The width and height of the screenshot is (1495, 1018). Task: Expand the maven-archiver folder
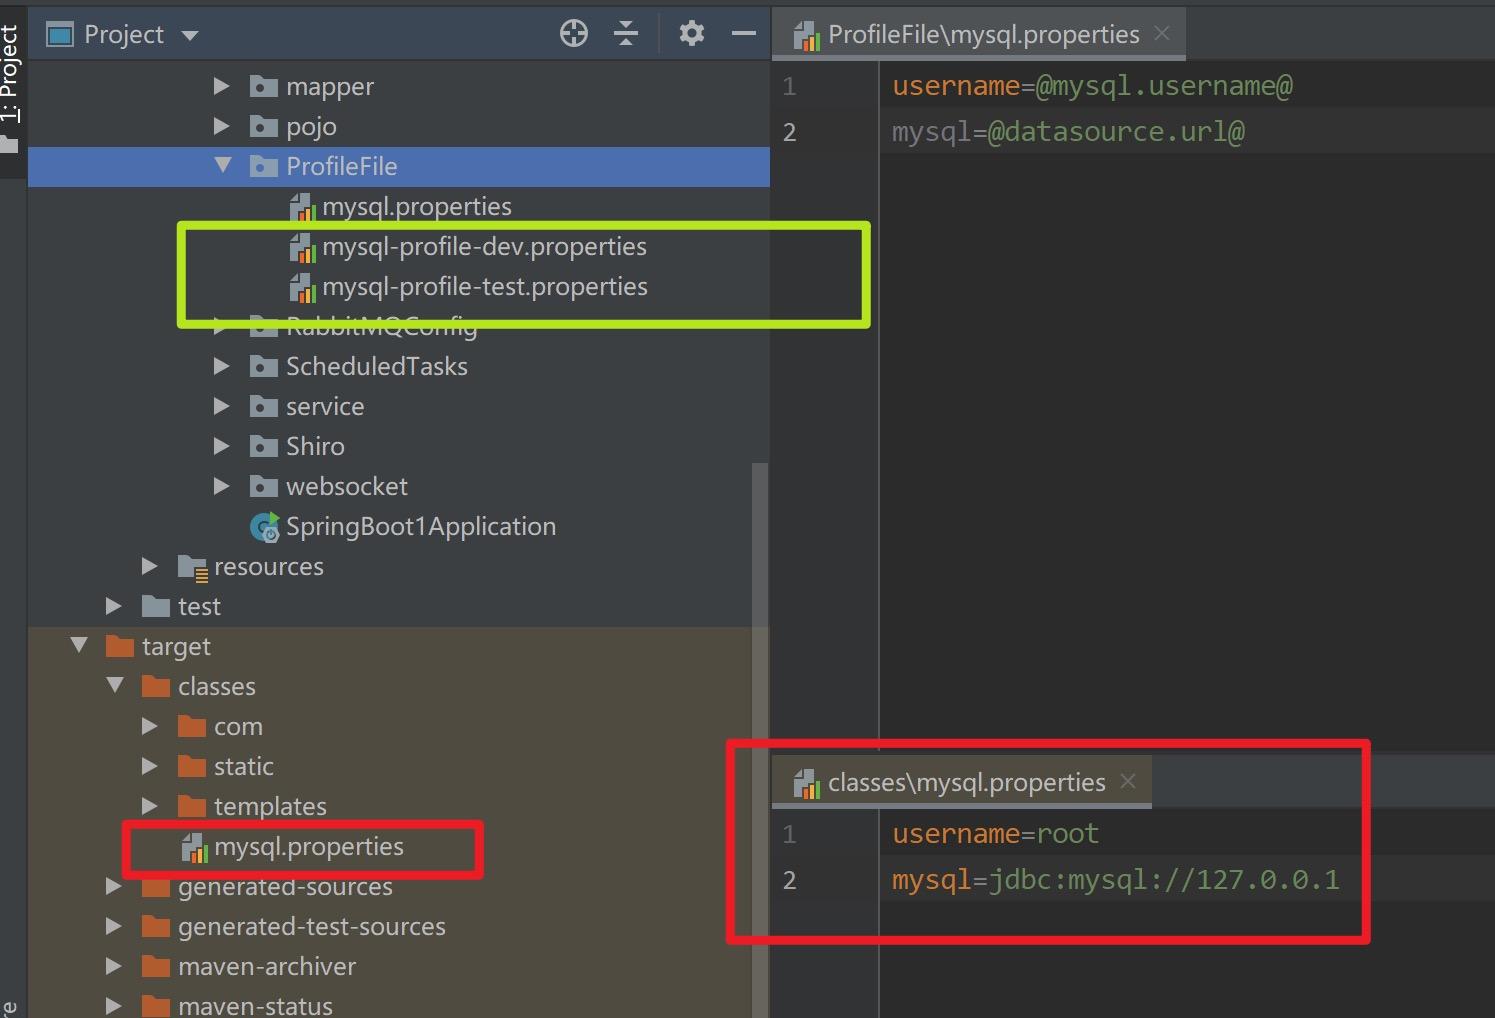pyautogui.click(x=114, y=967)
